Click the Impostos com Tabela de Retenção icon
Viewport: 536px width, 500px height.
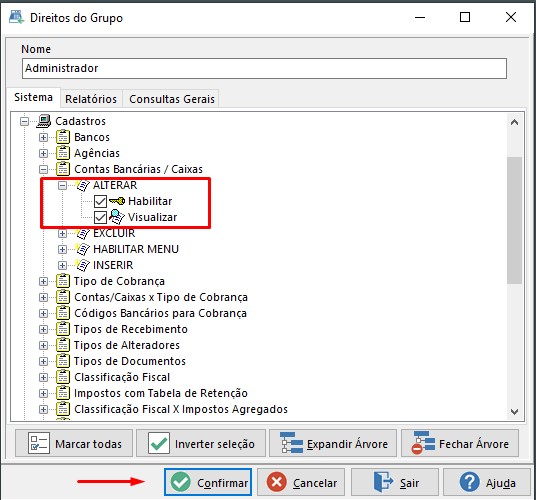[63, 393]
